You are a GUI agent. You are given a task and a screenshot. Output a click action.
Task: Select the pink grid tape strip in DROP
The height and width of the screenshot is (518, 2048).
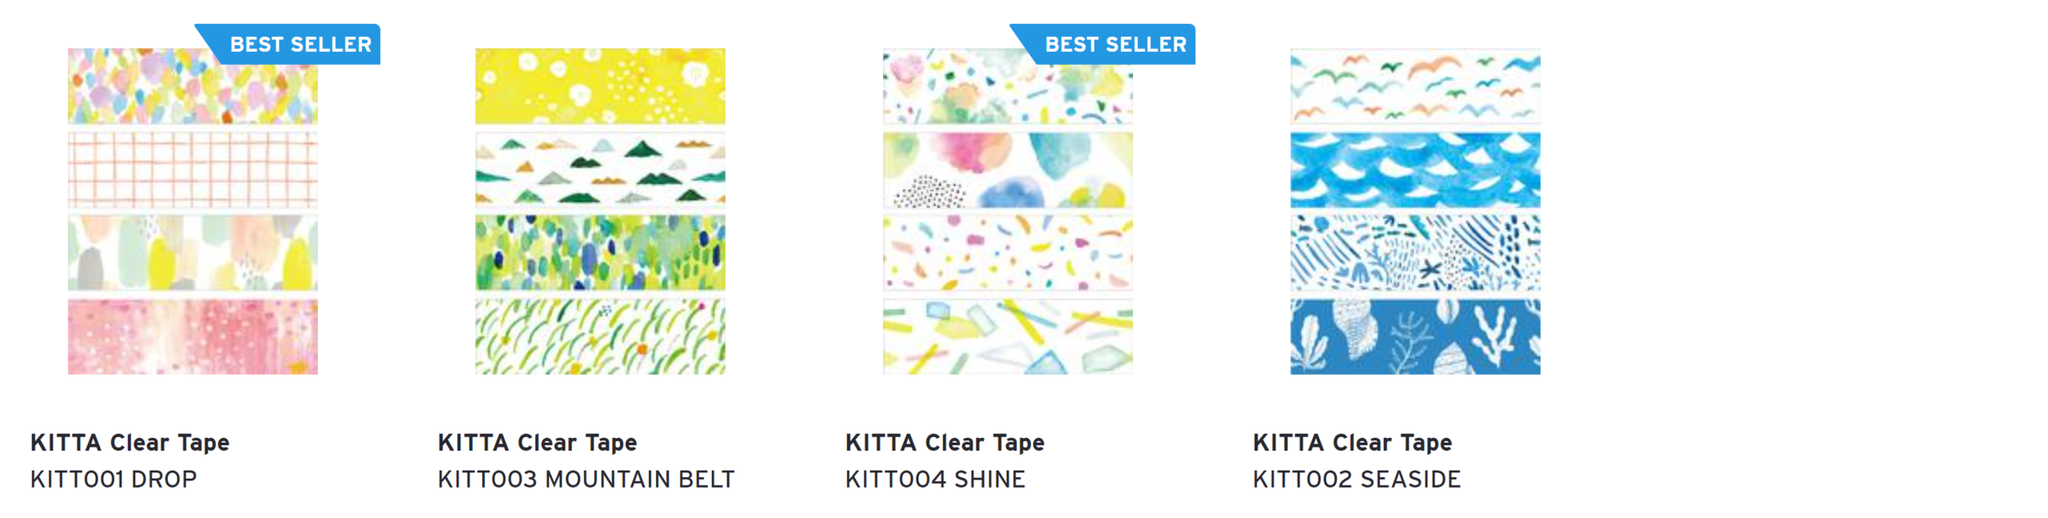tap(192, 170)
